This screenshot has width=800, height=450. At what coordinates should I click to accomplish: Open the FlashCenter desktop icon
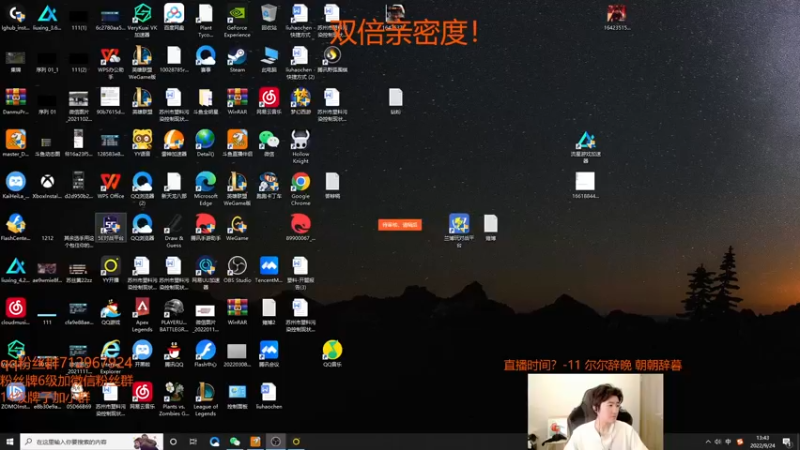(15, 228)
